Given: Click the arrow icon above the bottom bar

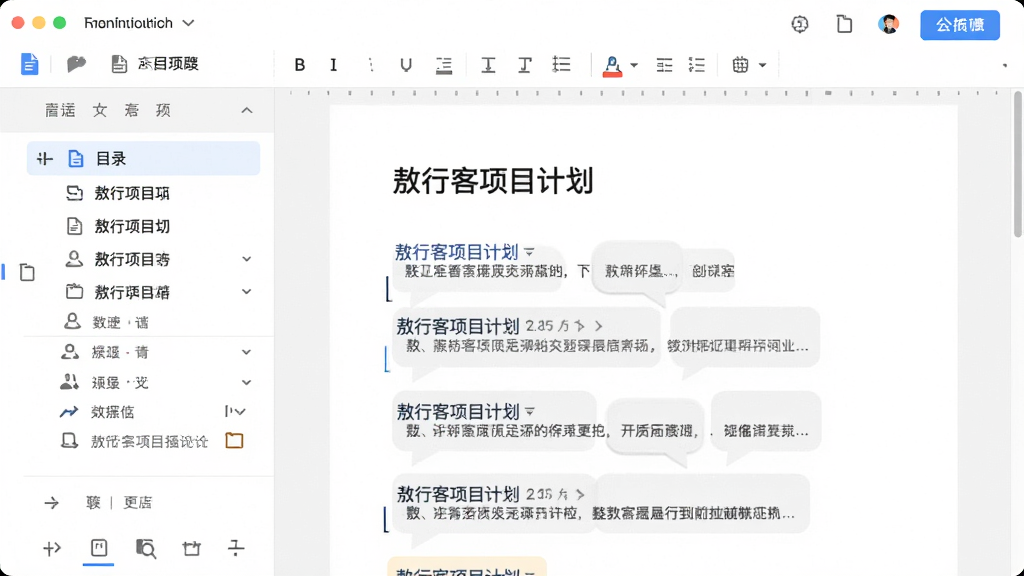Looking at the screenshot, I should click(52, 503).
